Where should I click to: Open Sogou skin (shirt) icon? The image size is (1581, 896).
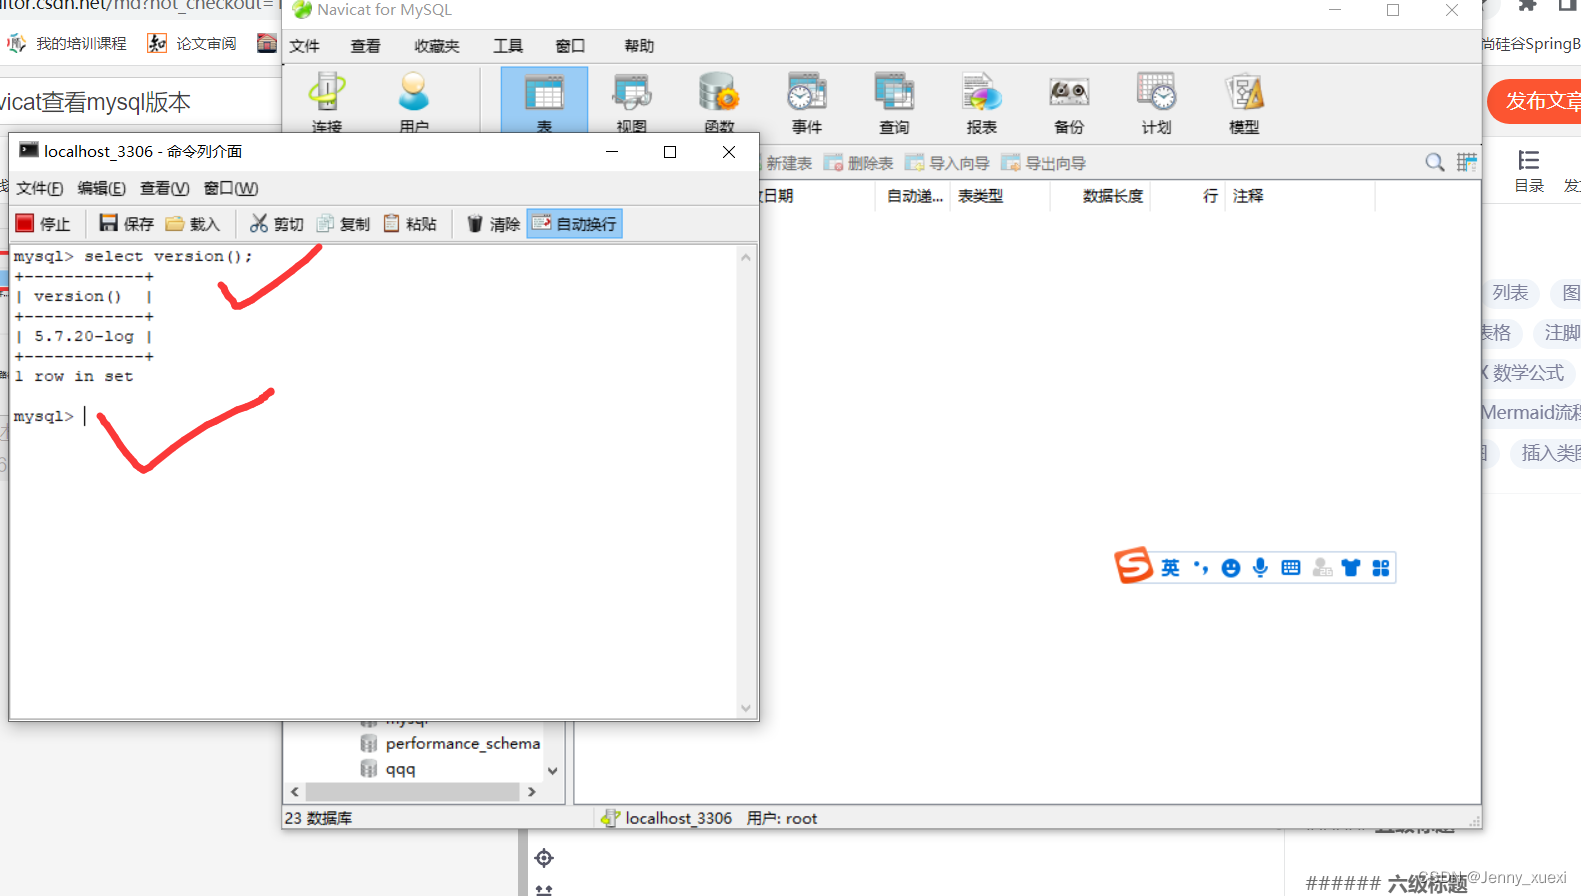point(1351,568)
